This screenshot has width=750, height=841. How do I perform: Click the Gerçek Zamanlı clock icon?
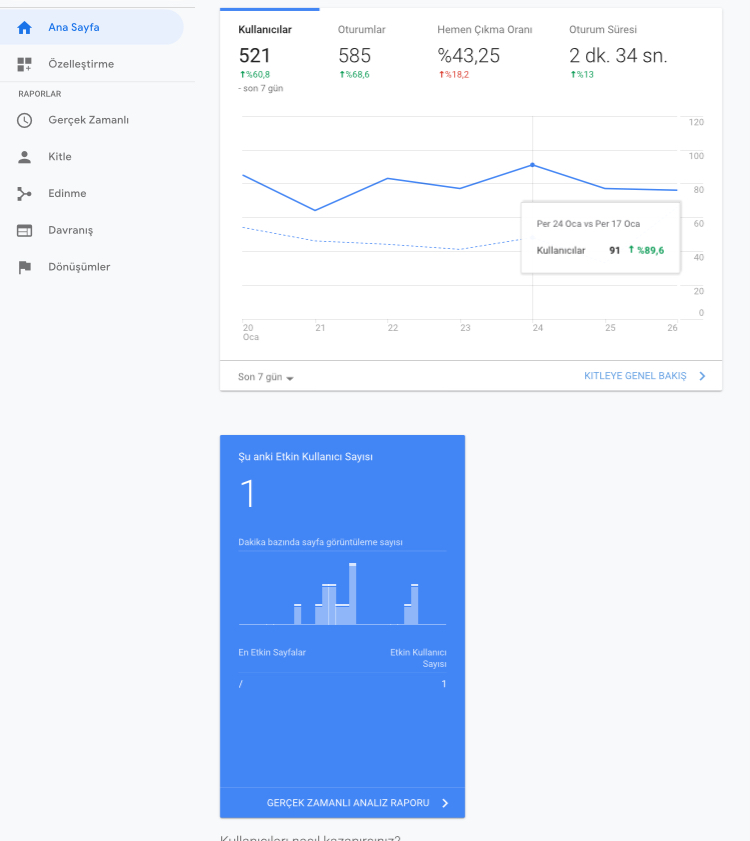tap(24, 120)
